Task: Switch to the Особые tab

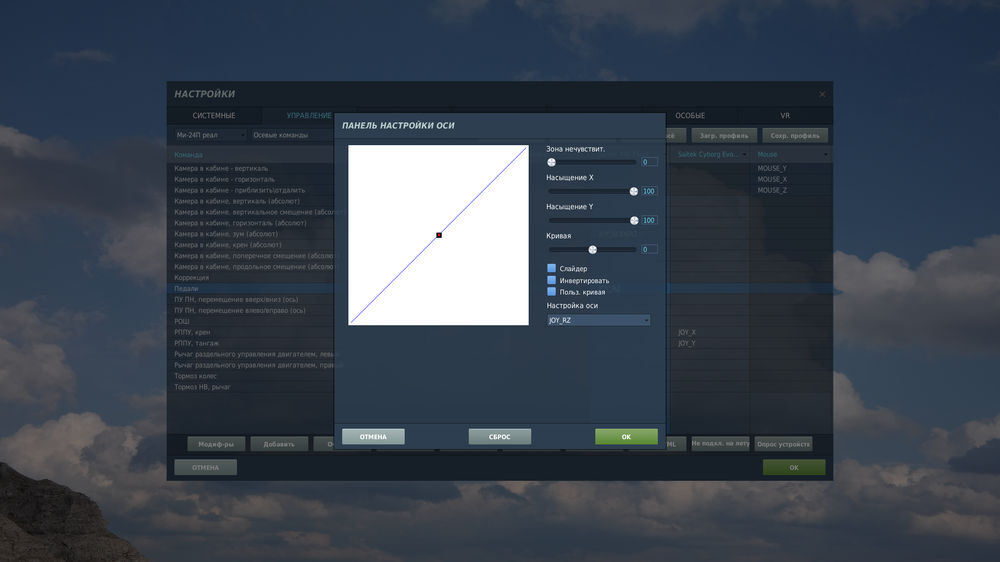Action: coord(690,115)
